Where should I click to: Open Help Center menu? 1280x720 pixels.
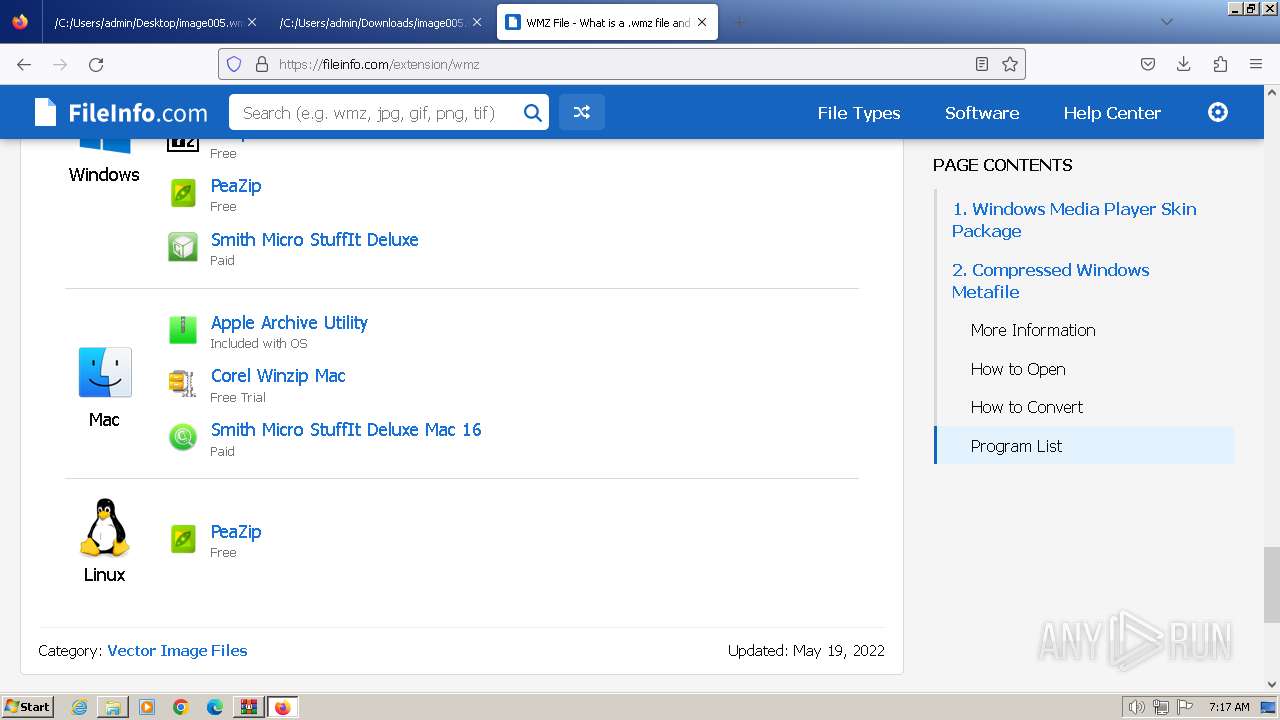[1112, 113]
